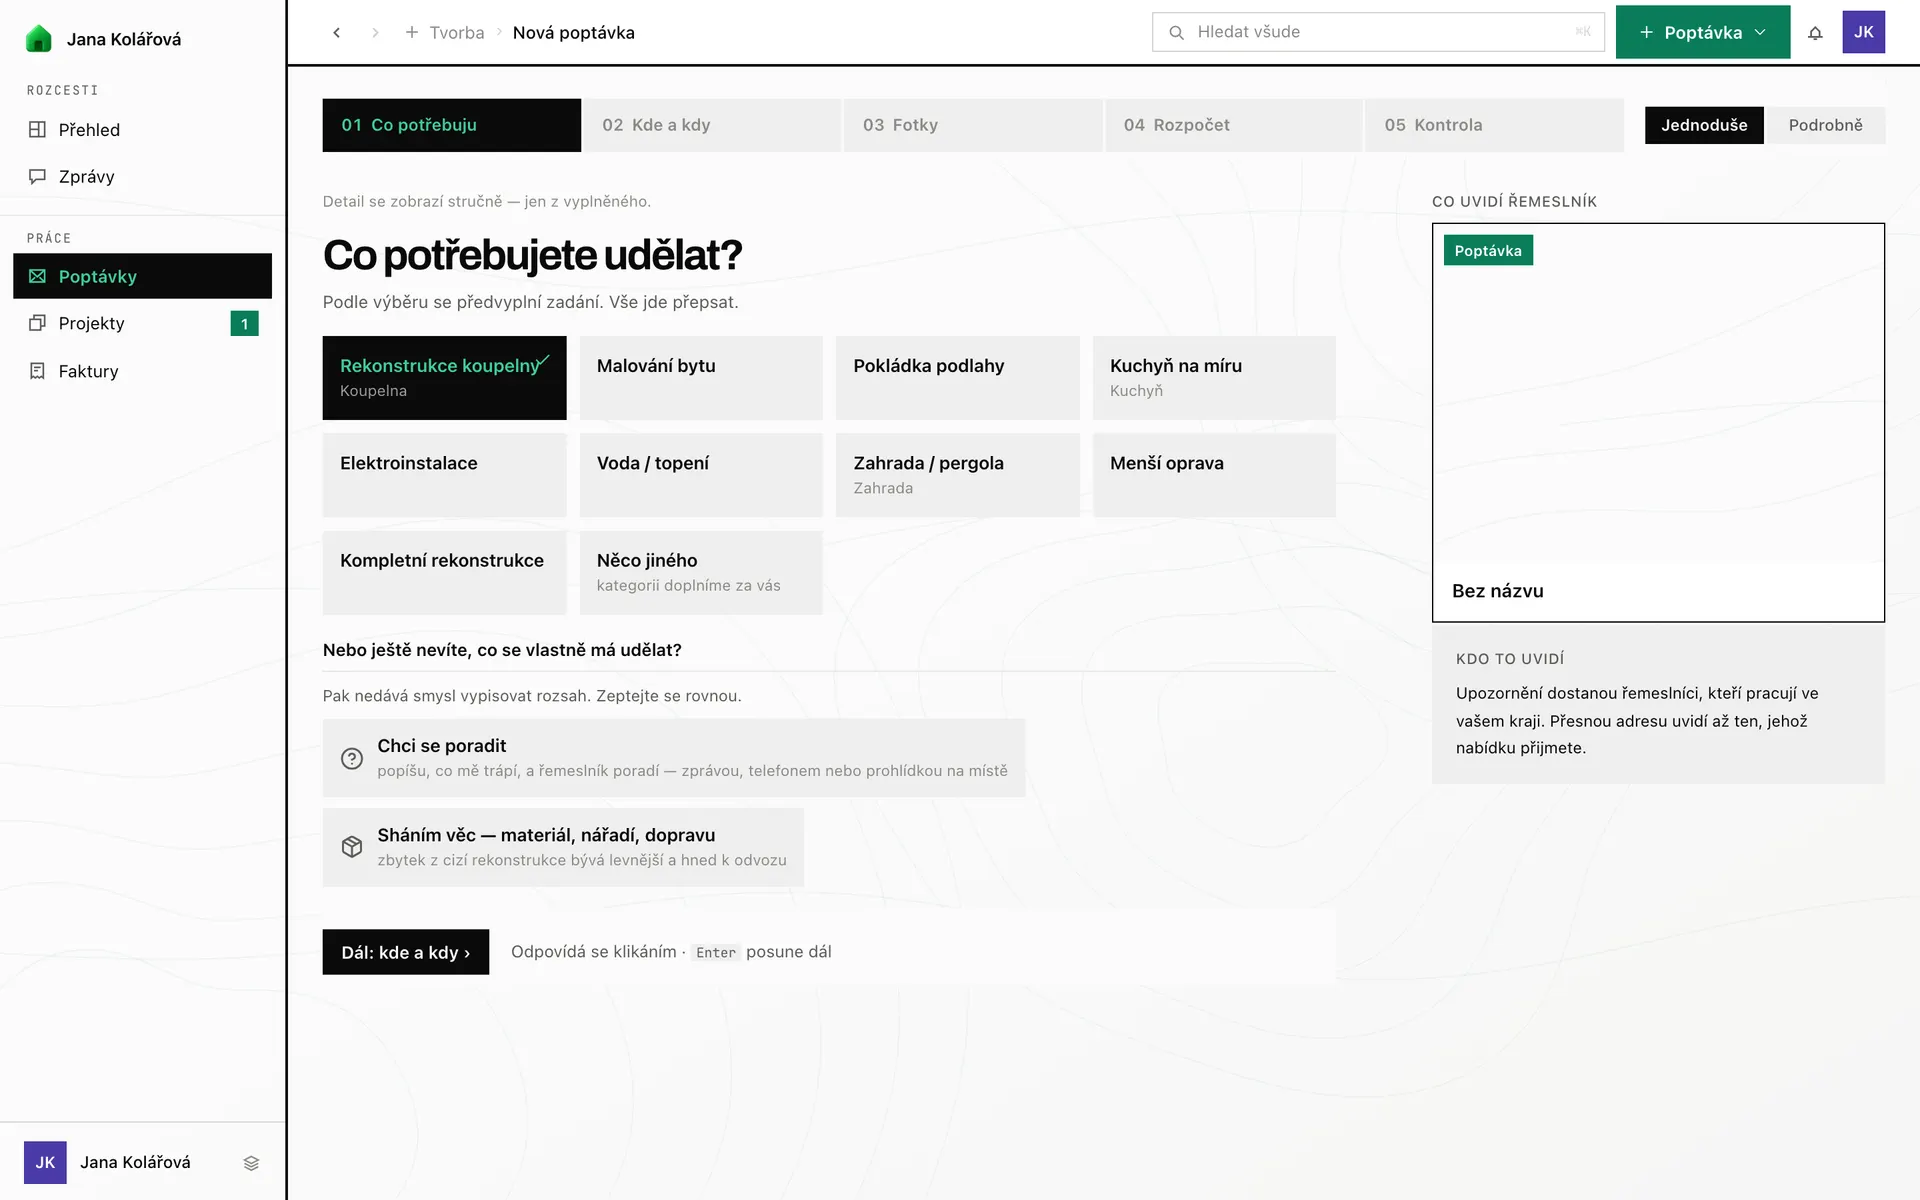
Task: Select the Kompletní rekonstrukce option
Action: coord(444,572)
